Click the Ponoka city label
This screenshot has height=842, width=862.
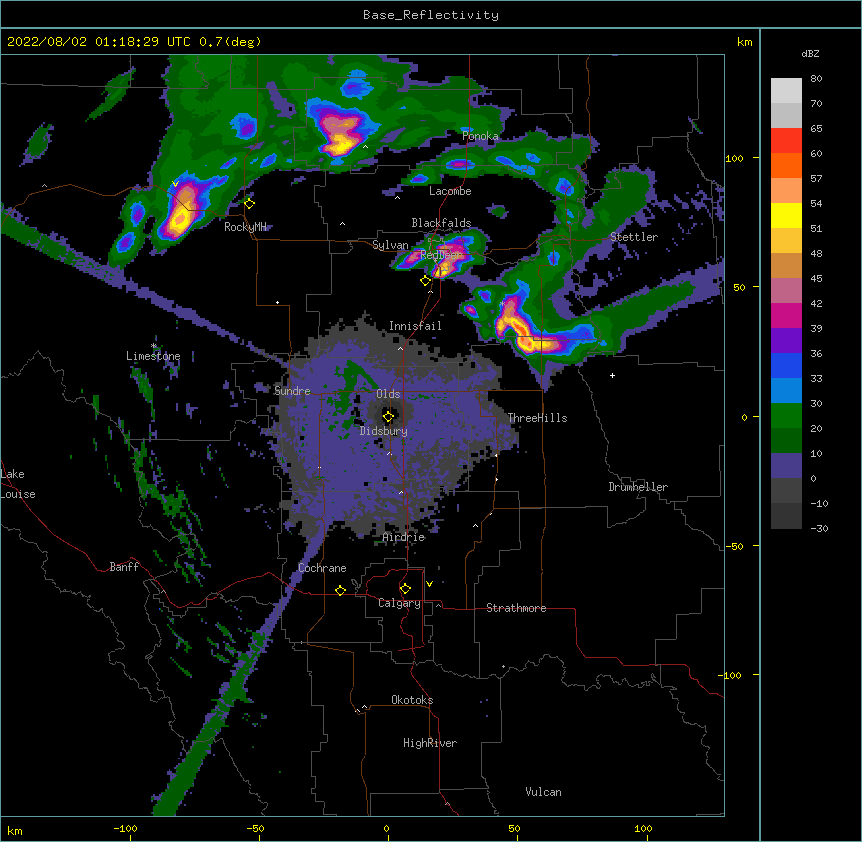480,136
